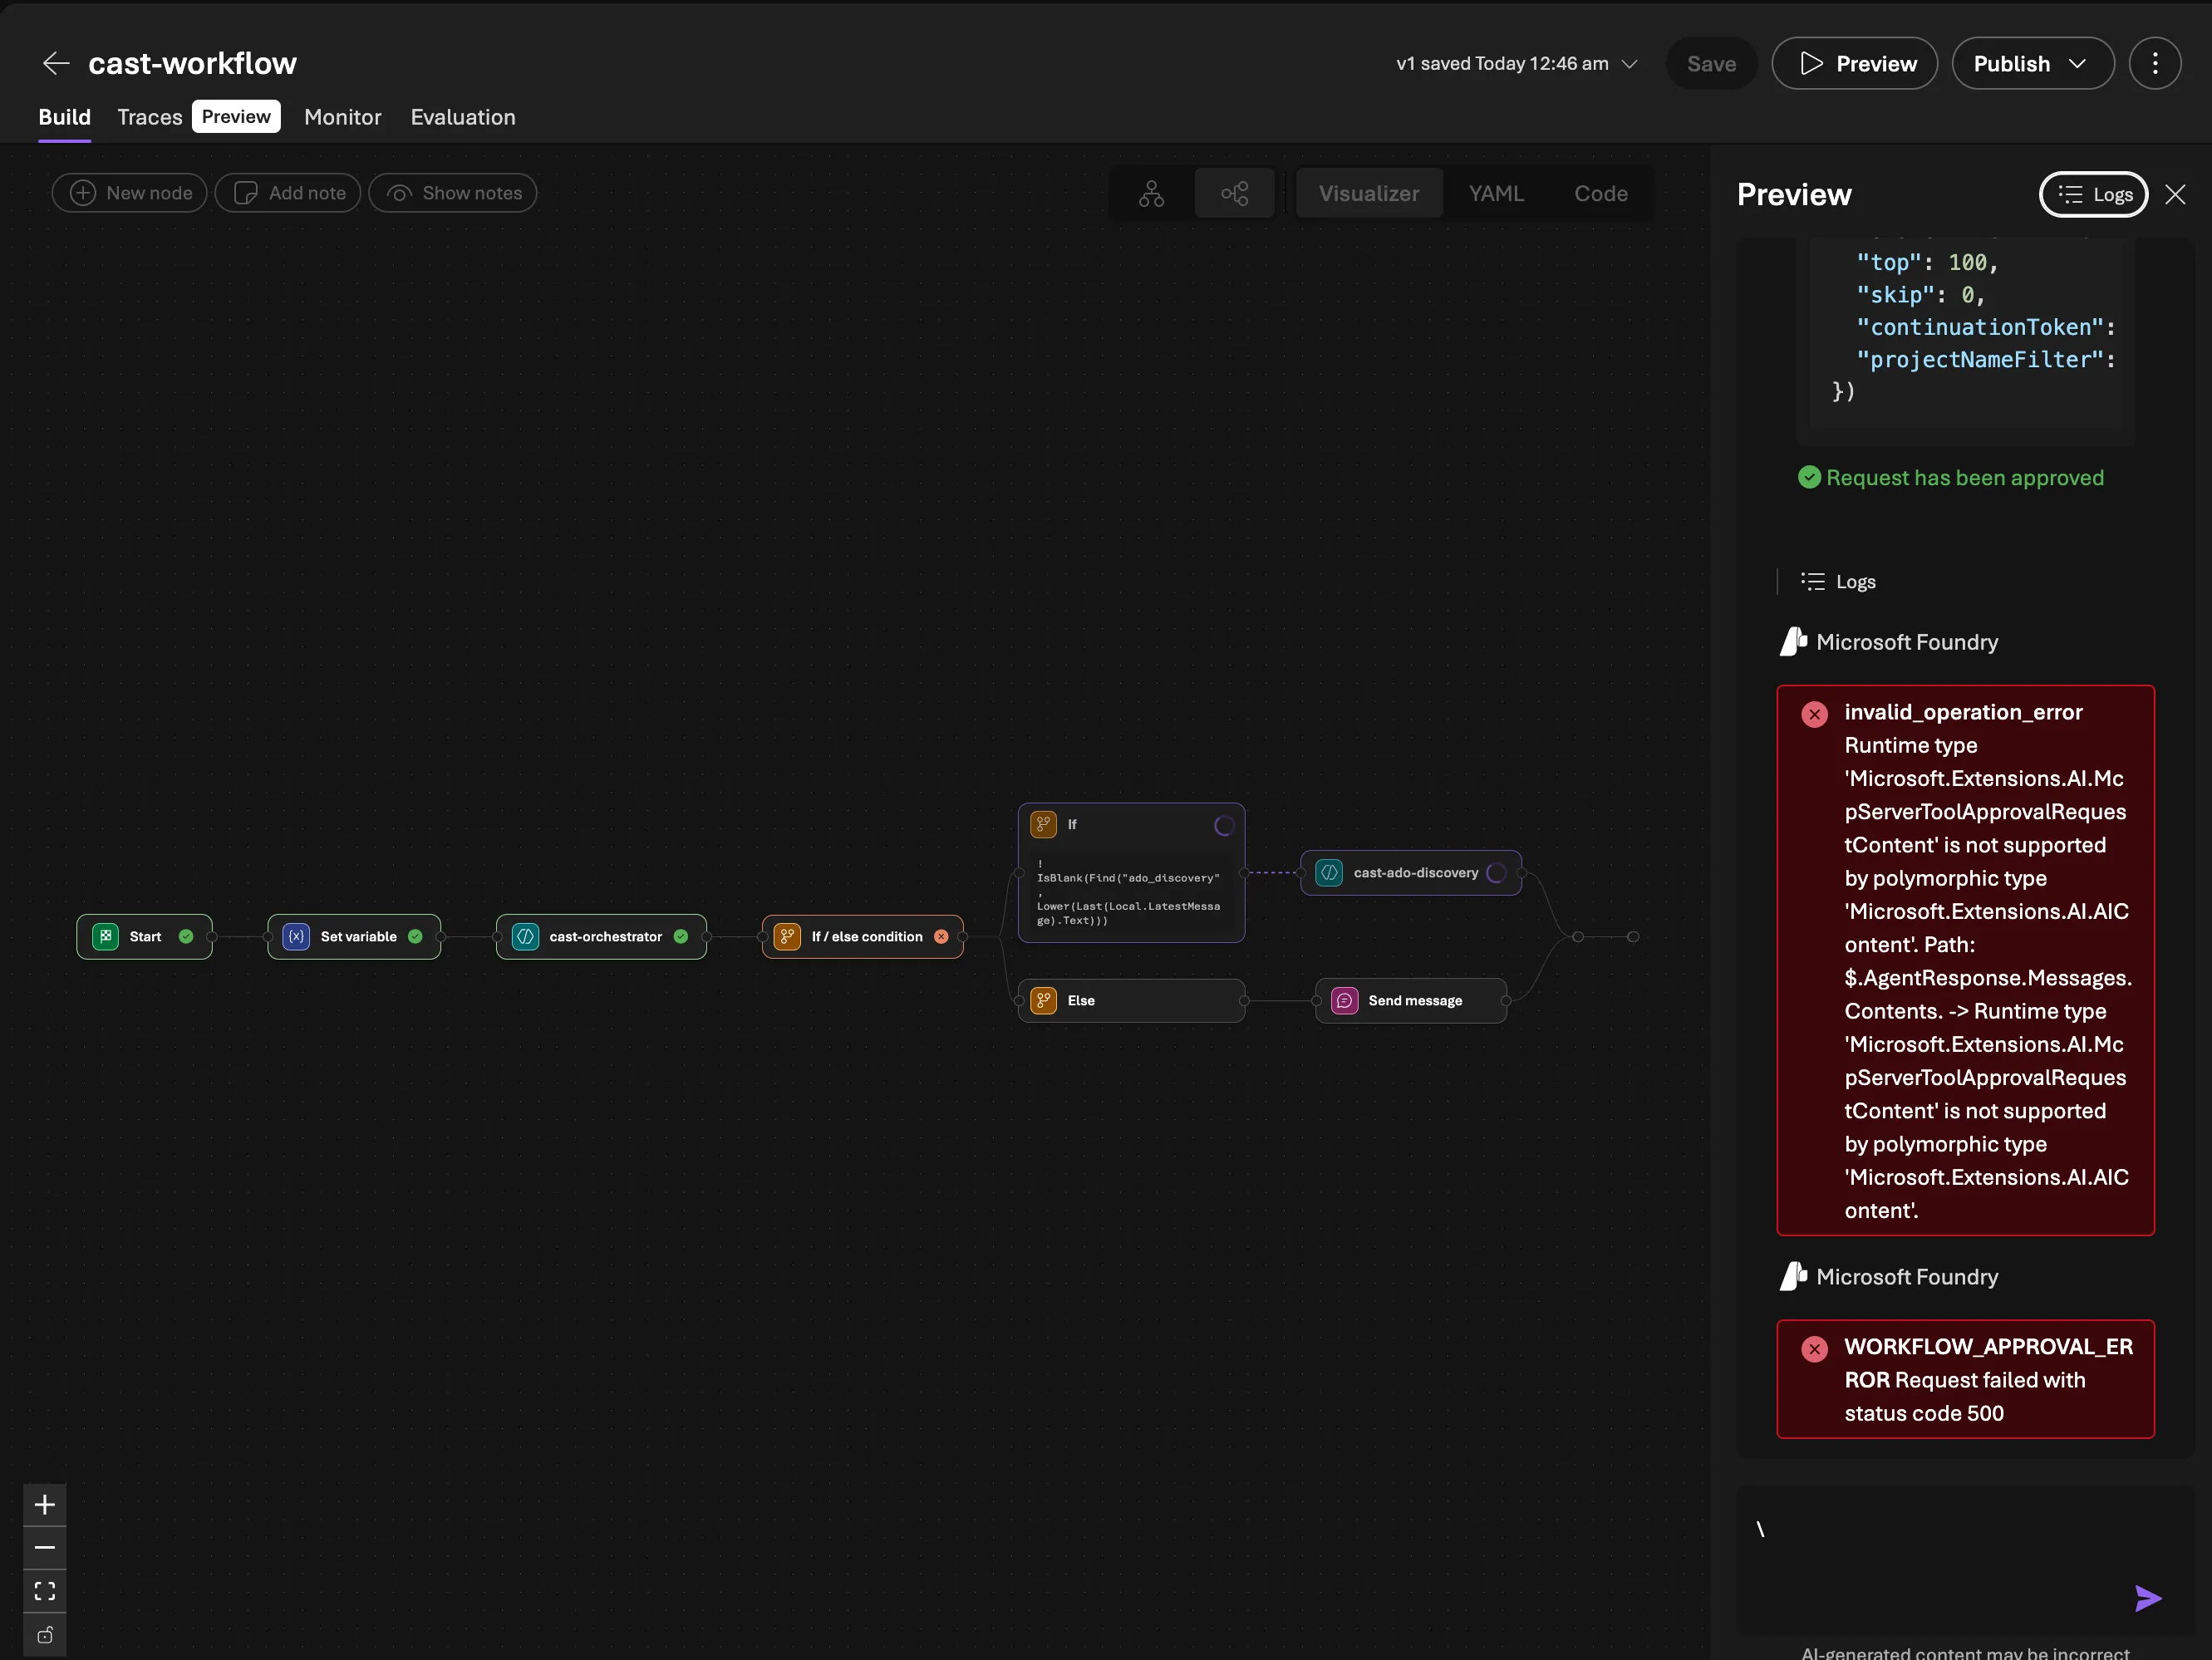
Task: Enable the Preview toggle next to Traces
Action: pos(236,116)
